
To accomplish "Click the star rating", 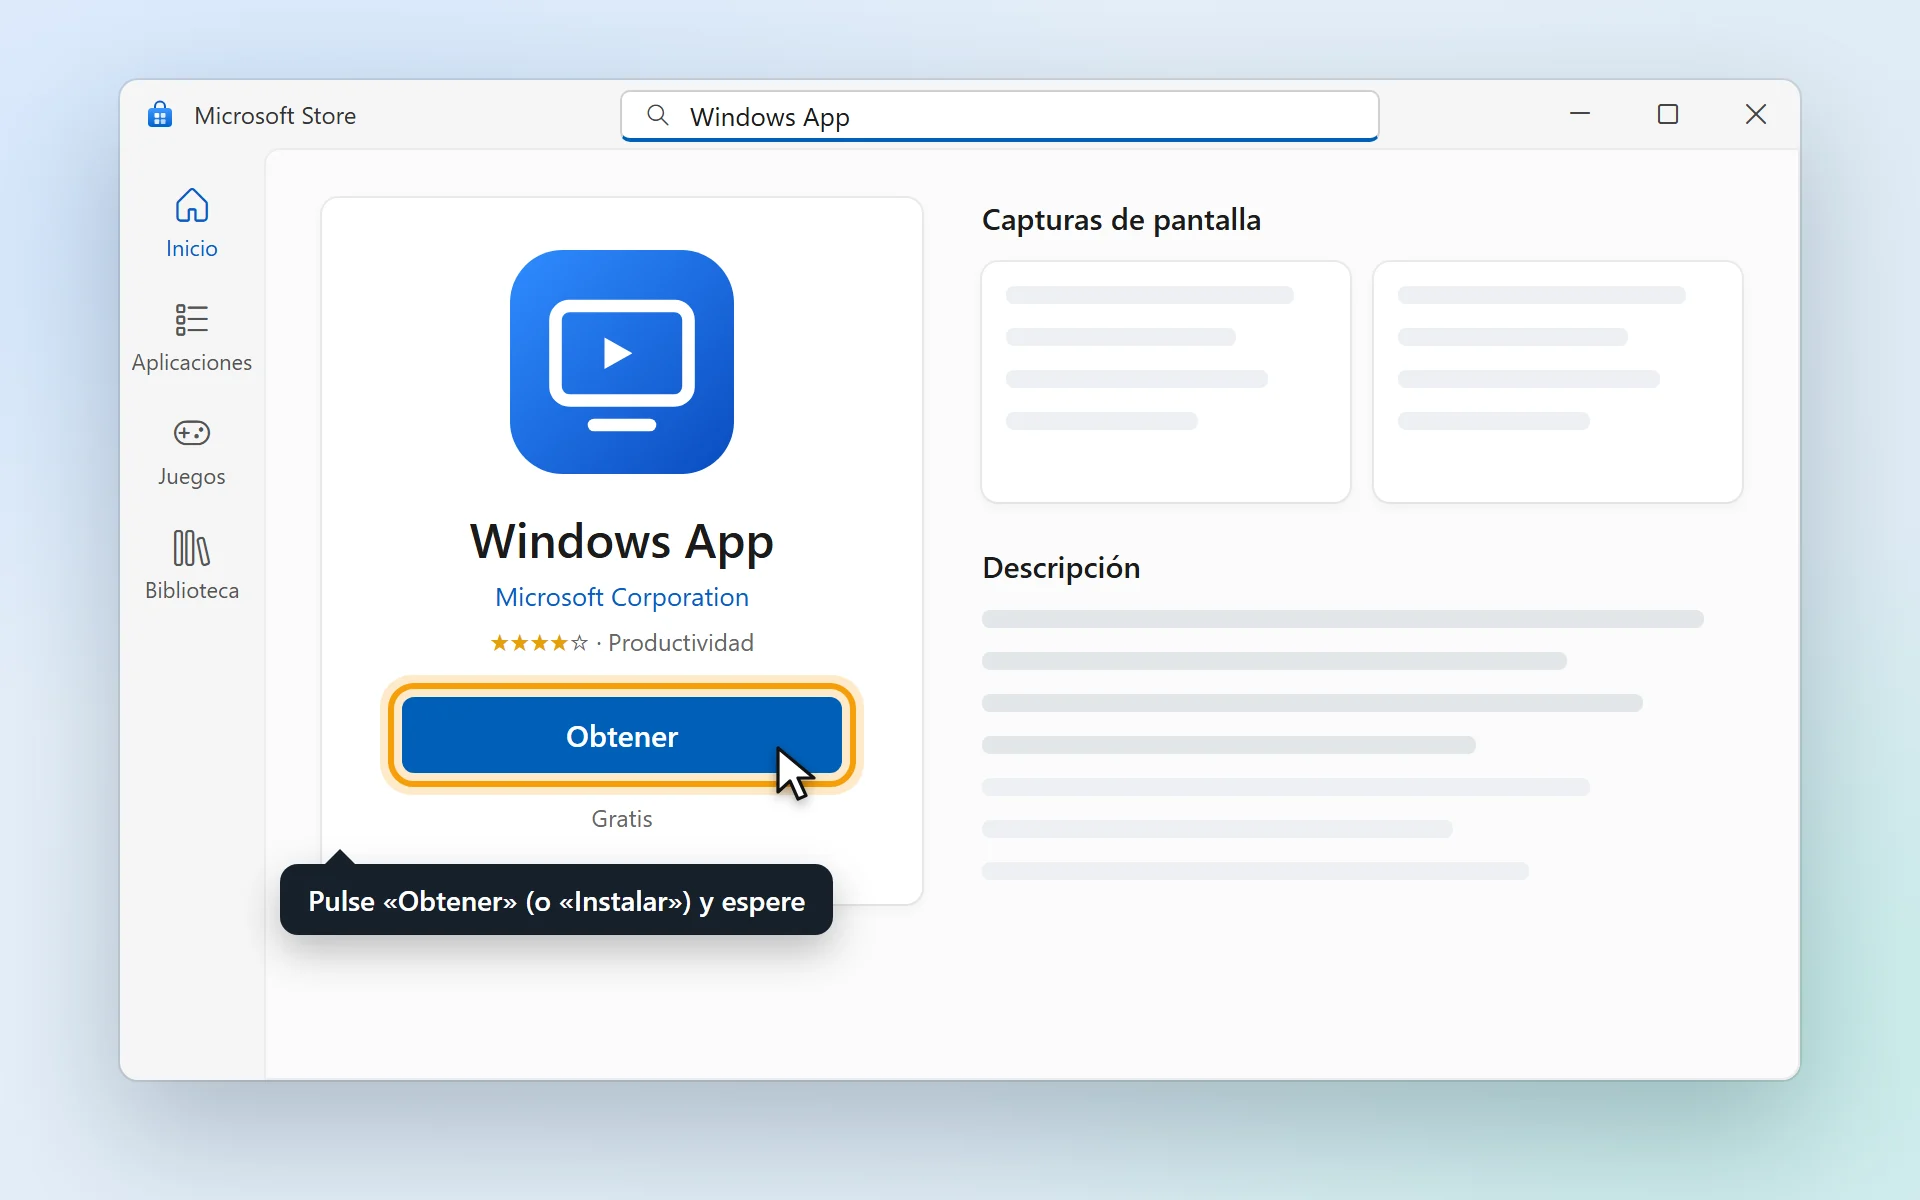I will tap(539, 643).
